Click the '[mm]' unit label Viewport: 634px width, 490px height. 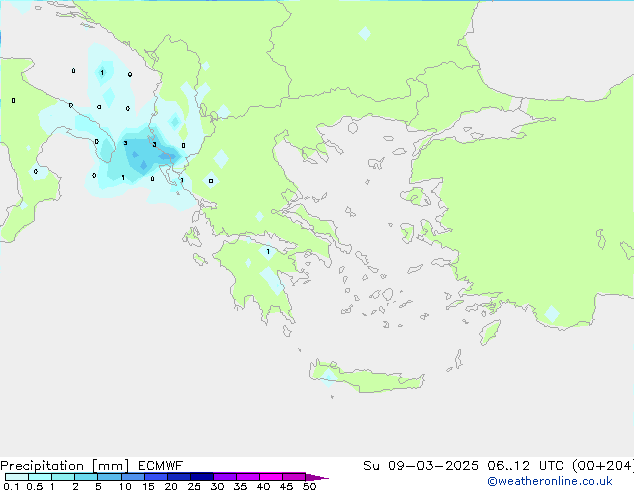point(110,466)
